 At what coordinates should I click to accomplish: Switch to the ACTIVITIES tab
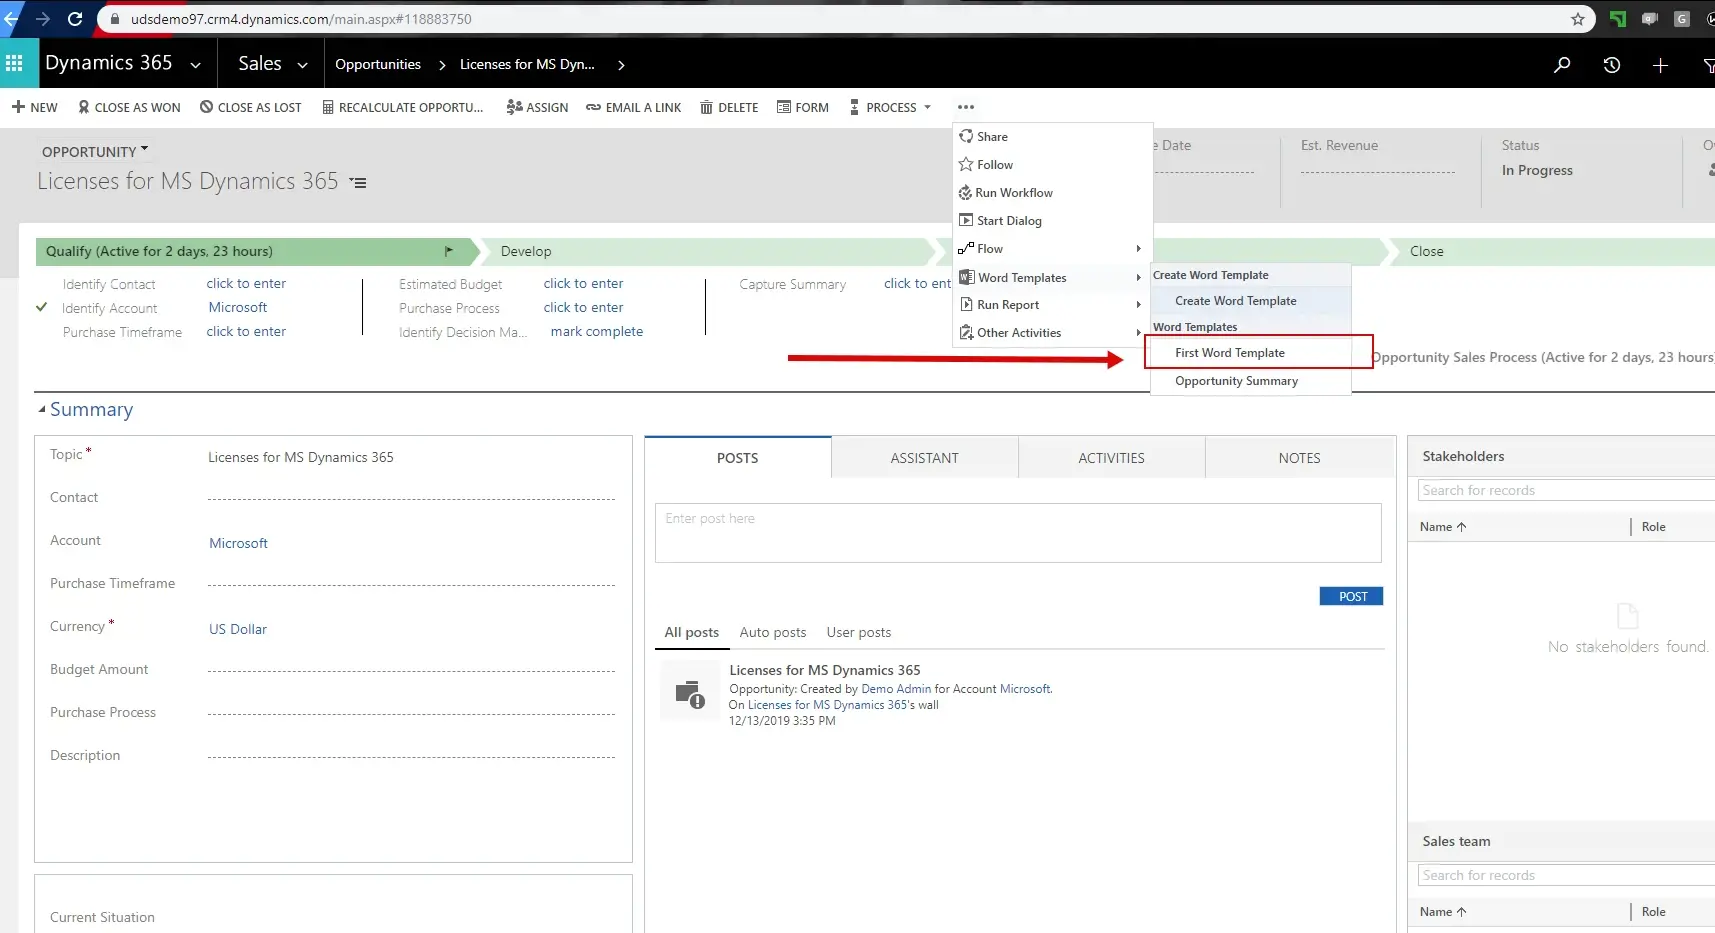click(1111, 458)
